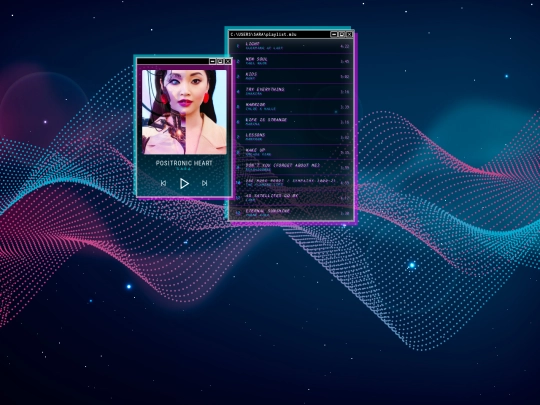This screenshot has width=540, height=405.
Task: Minimize the music player window
Action: tap(212, 61)
